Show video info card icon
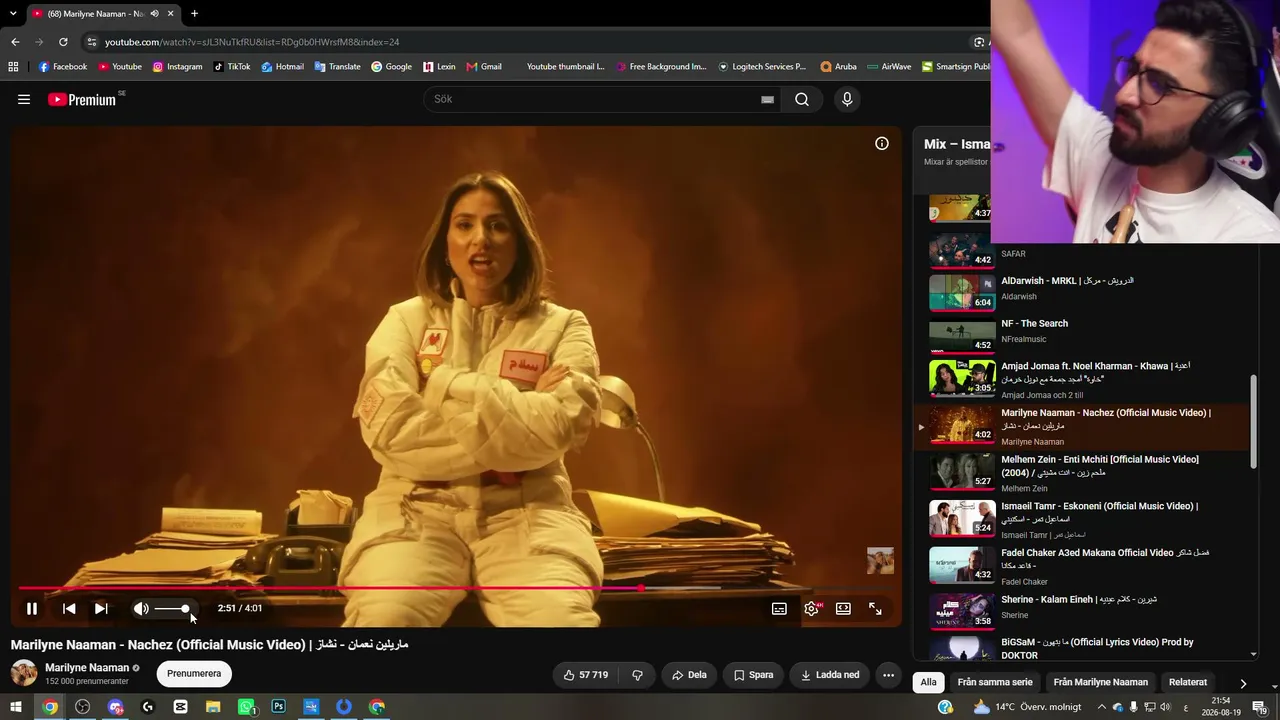The height and width of the screenshot is (720, 1280). click(882, 143)
